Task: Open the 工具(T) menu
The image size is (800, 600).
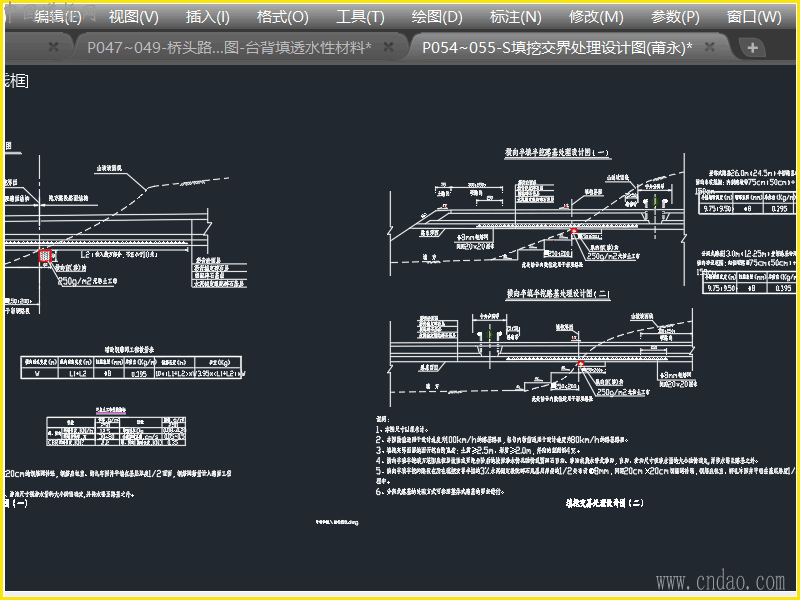Action: coord(360,17)
